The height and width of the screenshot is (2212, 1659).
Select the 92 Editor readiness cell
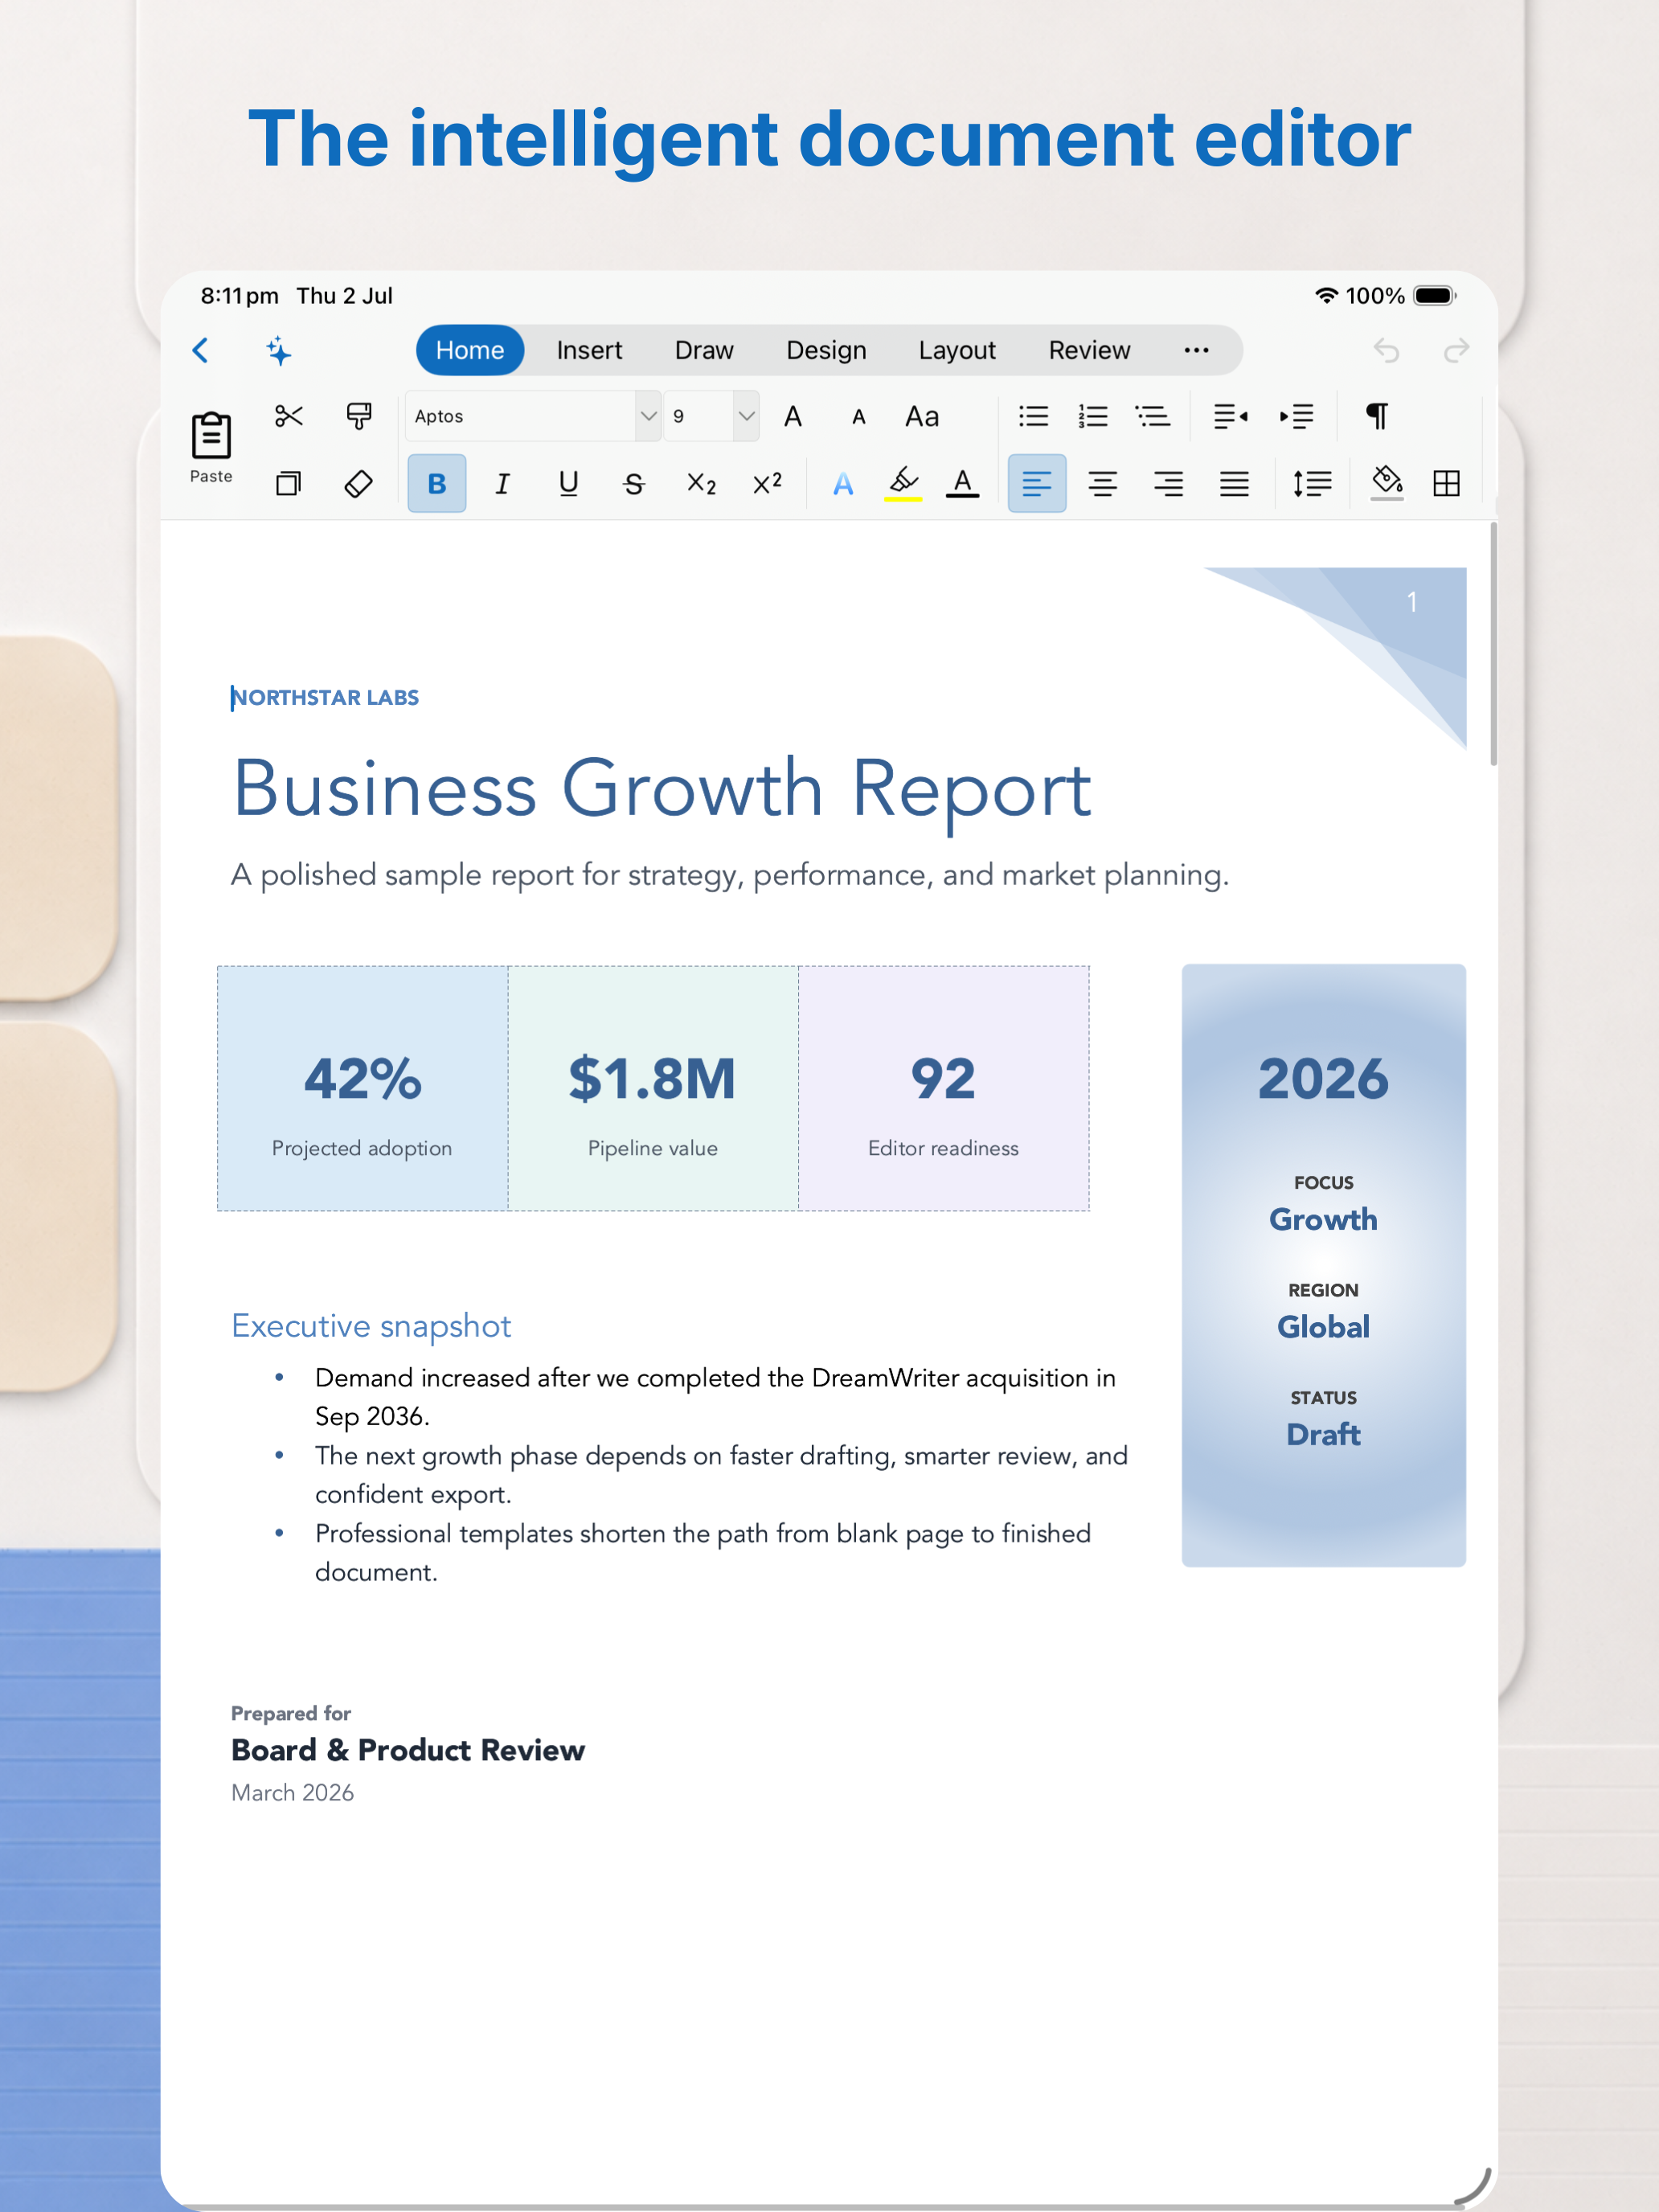tap(943, 1088)
